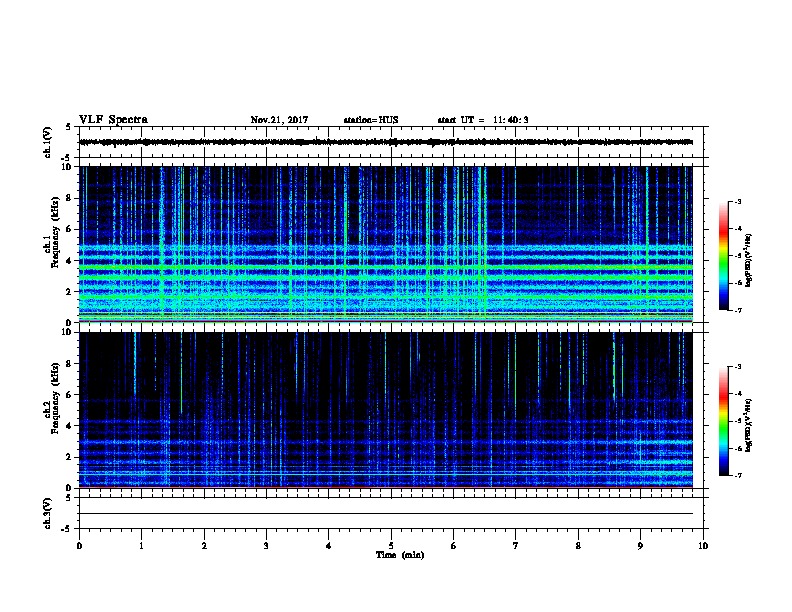Click the "-3" label on ch.1 colorbar

pos(738,202)
